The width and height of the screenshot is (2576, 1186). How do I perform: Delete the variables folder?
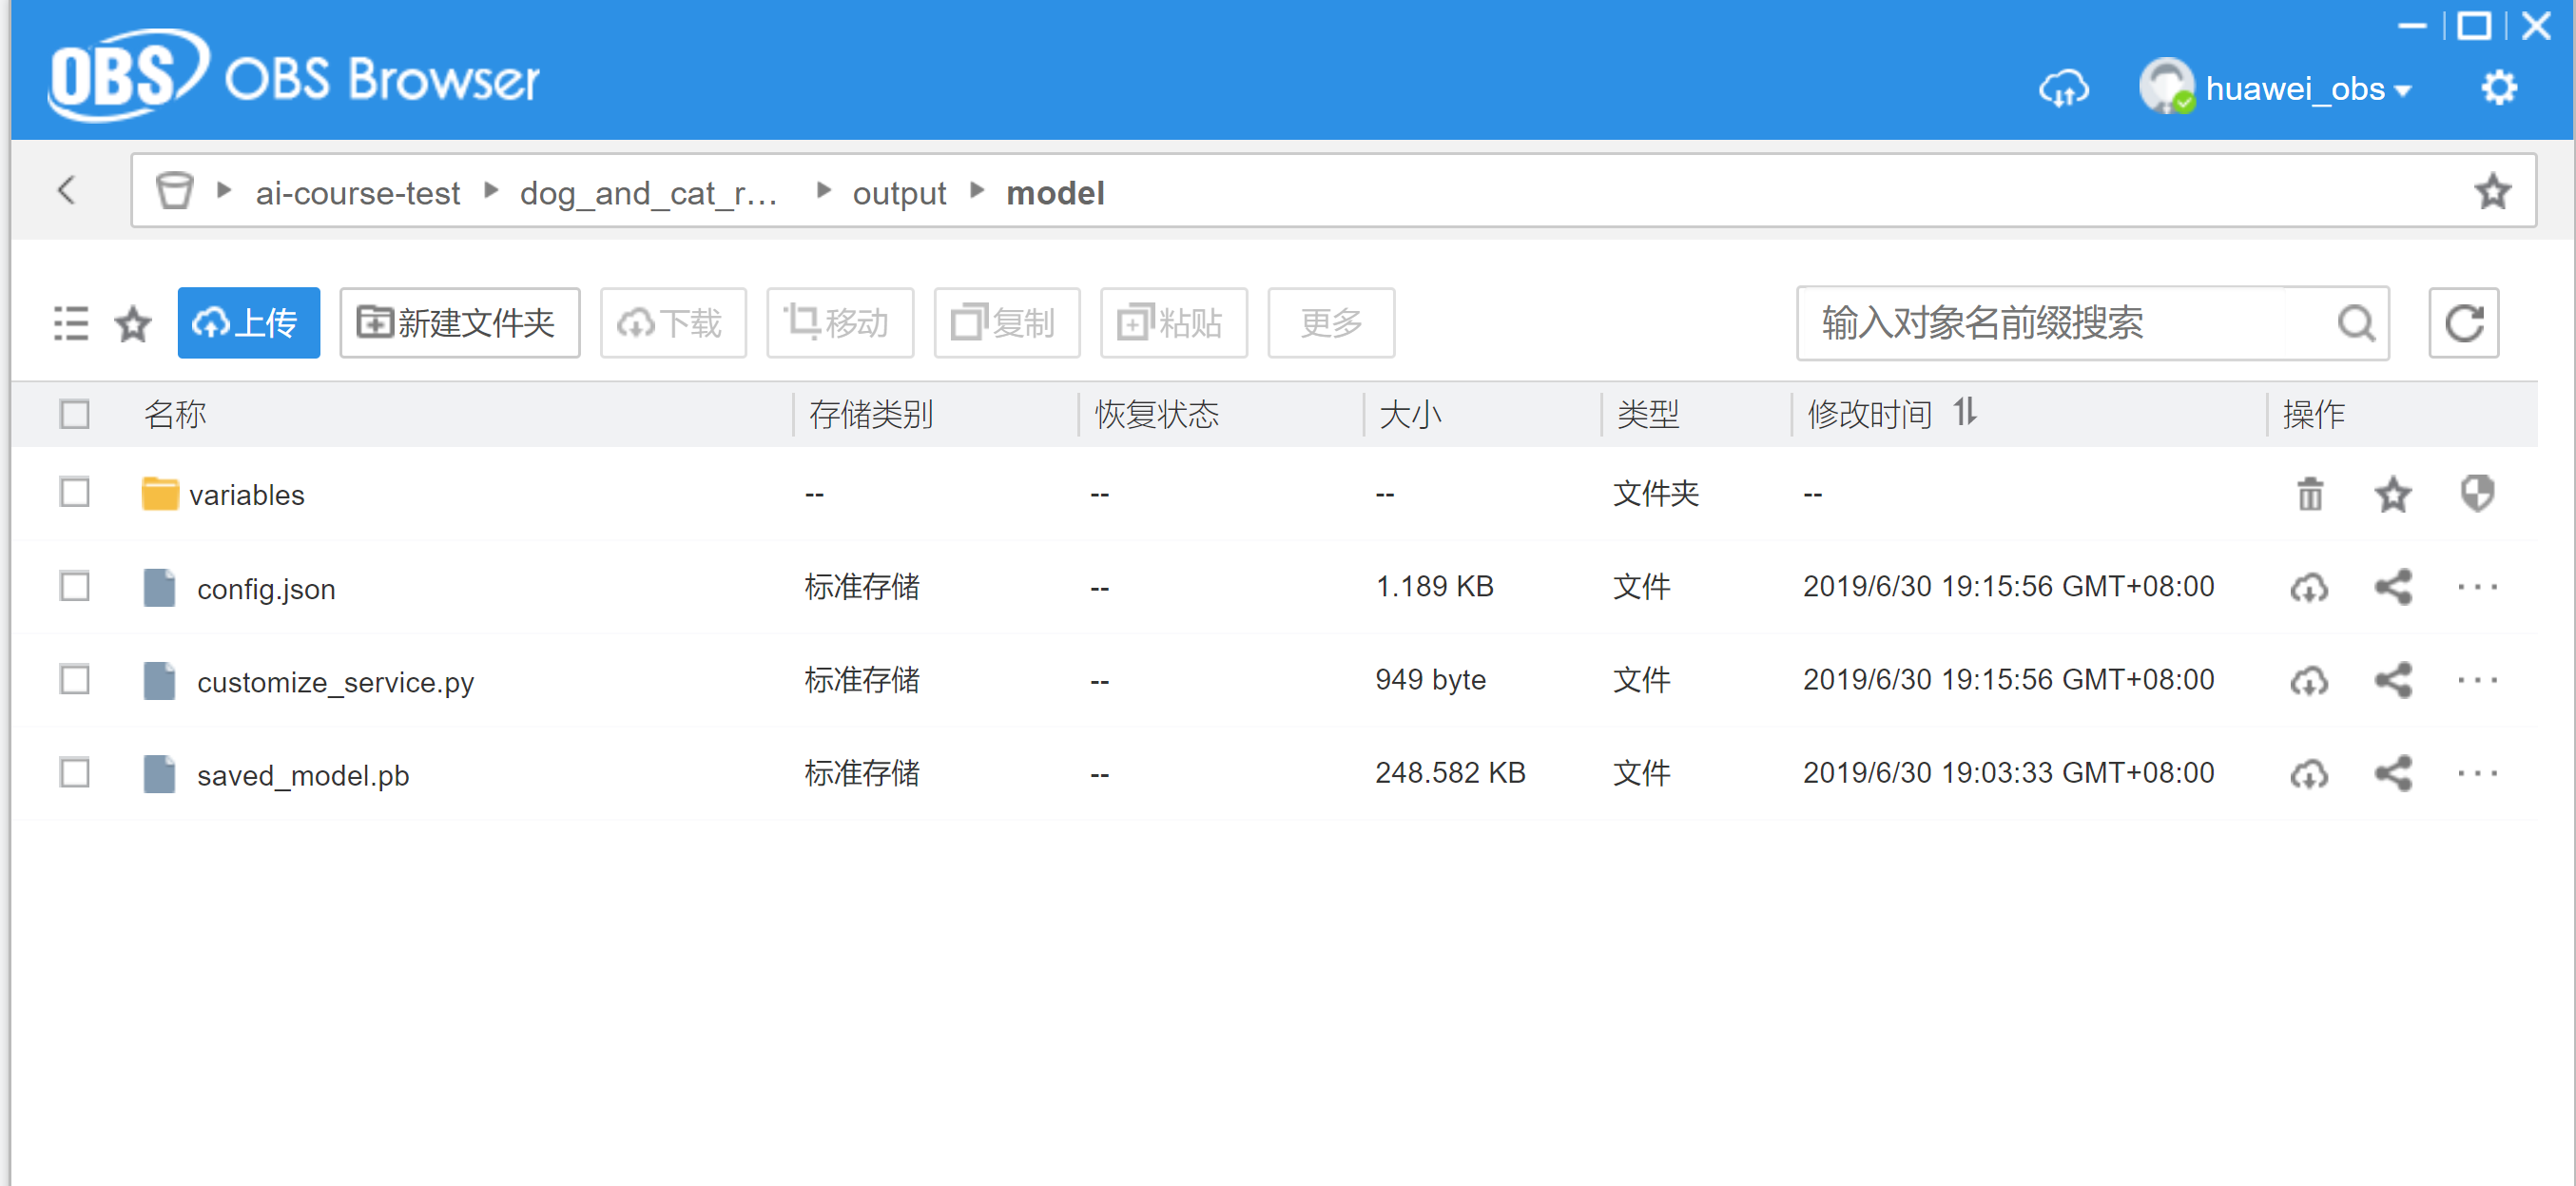pos(2309,494)
